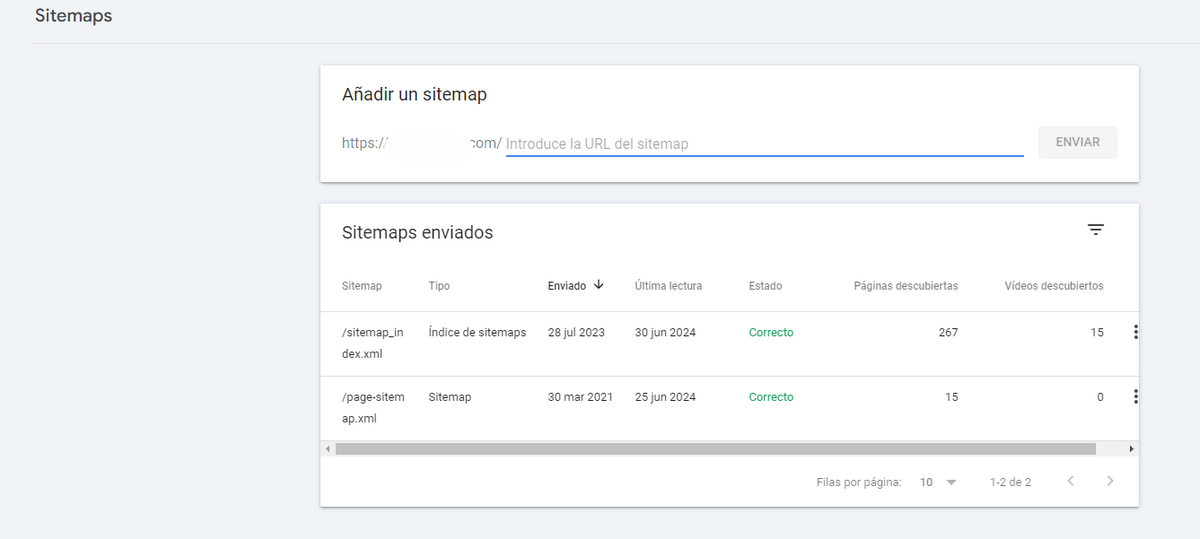Screen dimensions: 1200x539
Task: Open the filter icon in Sitemaps enviados
Action: point(1096,230)
